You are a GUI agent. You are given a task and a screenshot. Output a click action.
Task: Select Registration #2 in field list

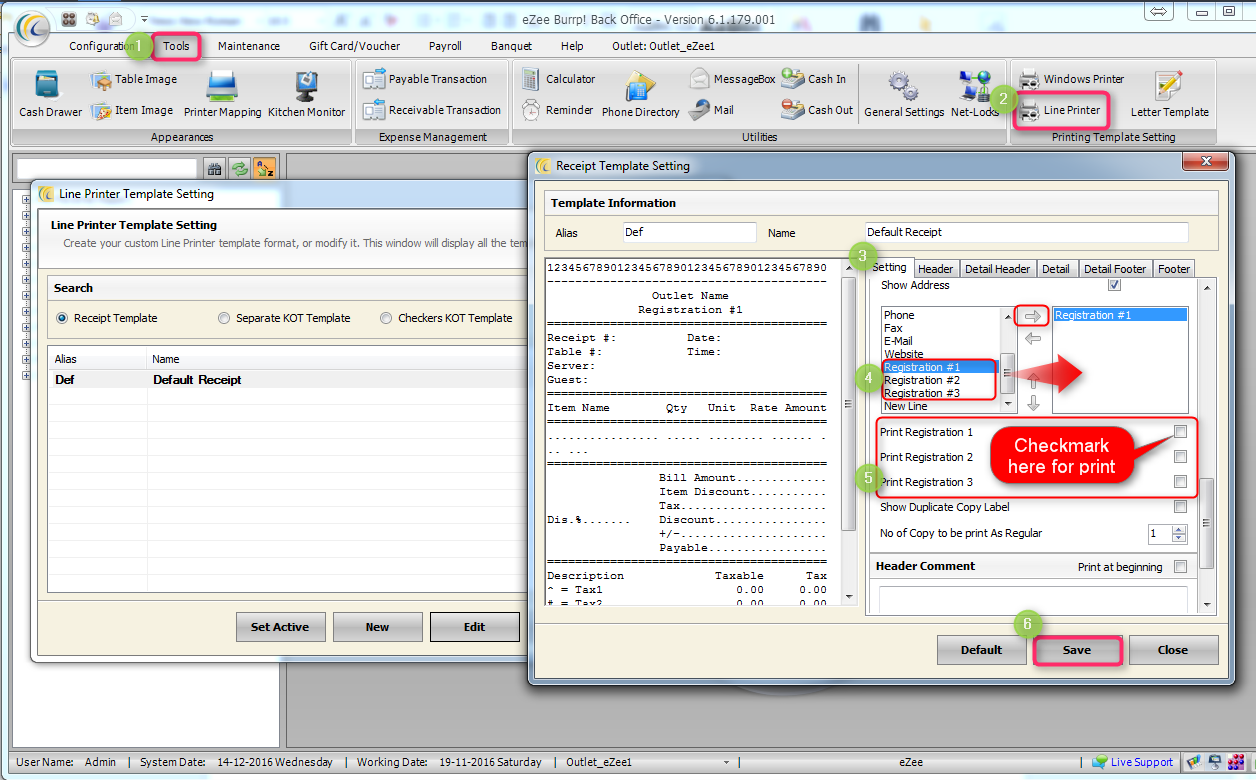(922, 380)
